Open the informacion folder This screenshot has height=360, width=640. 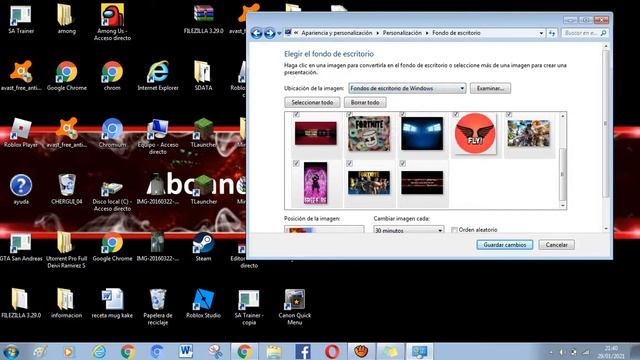tap(66, 303)
